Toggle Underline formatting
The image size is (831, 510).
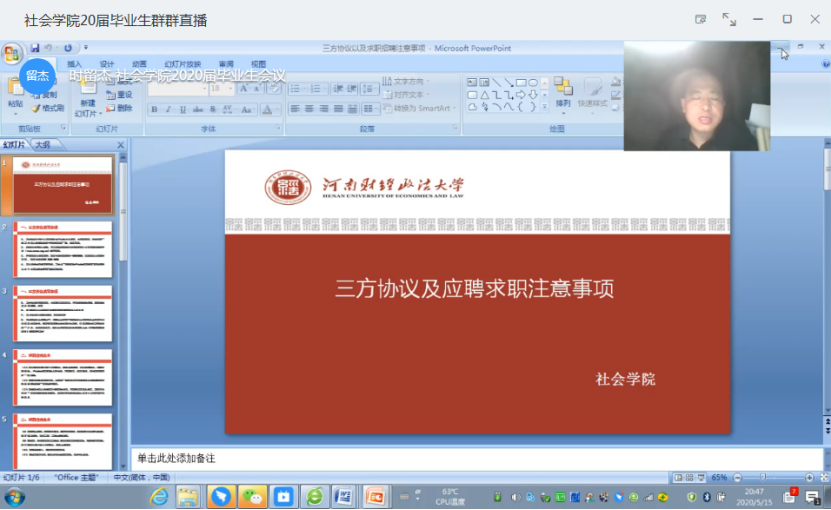[x=183, y=110]
